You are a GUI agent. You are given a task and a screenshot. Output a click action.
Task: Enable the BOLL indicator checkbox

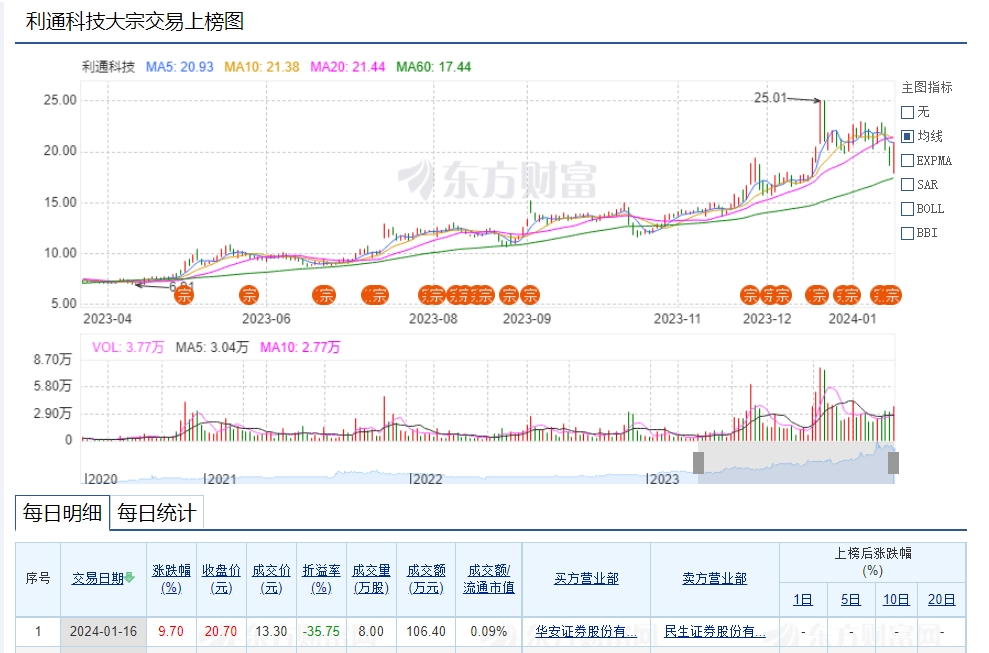[x=908, y=209]
